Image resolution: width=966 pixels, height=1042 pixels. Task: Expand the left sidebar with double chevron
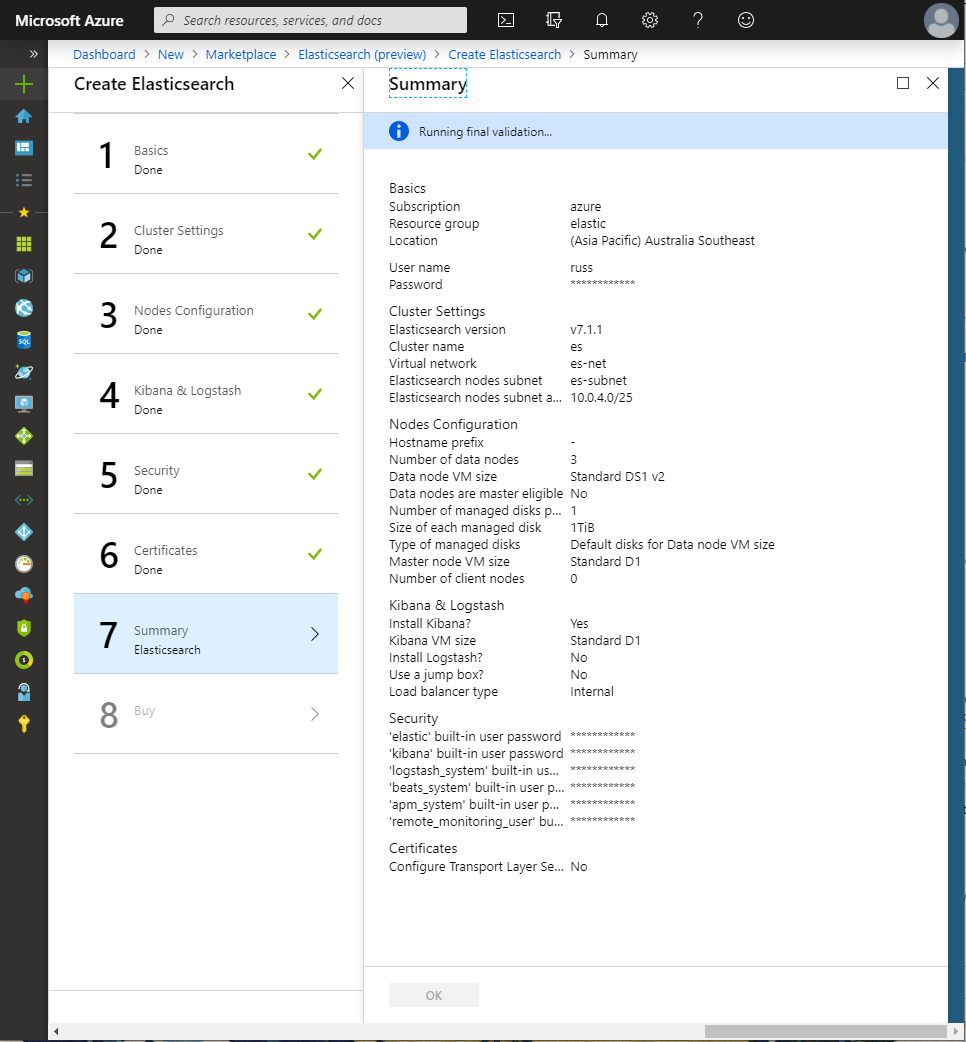coord(33,54)
